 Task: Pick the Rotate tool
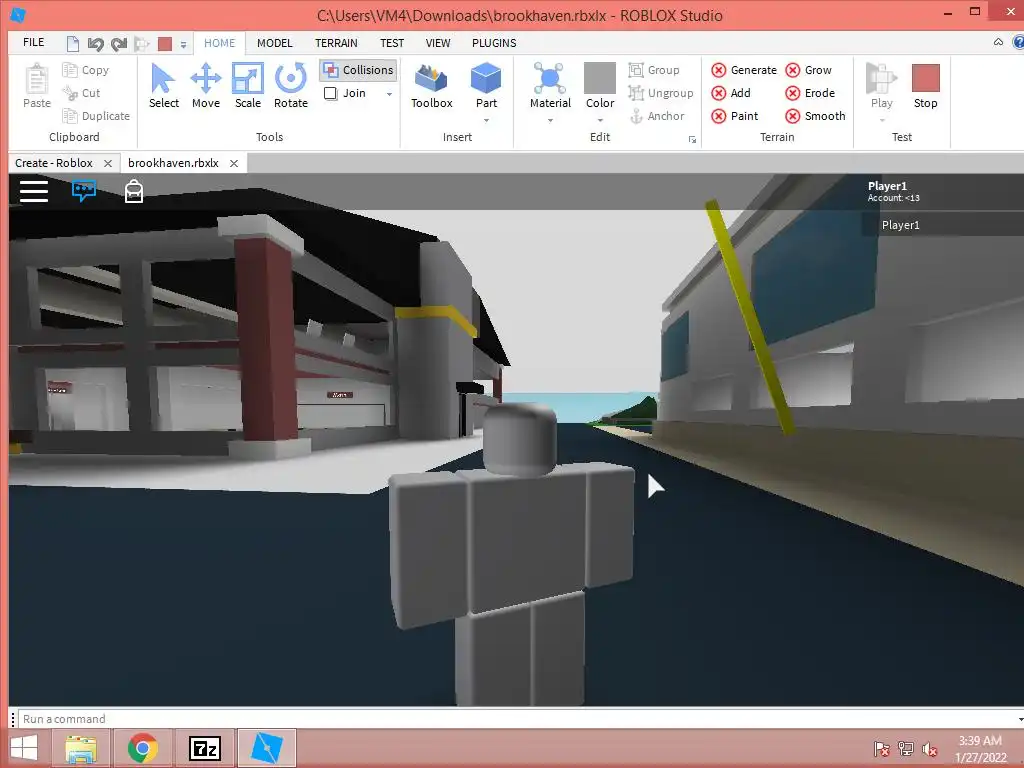pos(291,86)
